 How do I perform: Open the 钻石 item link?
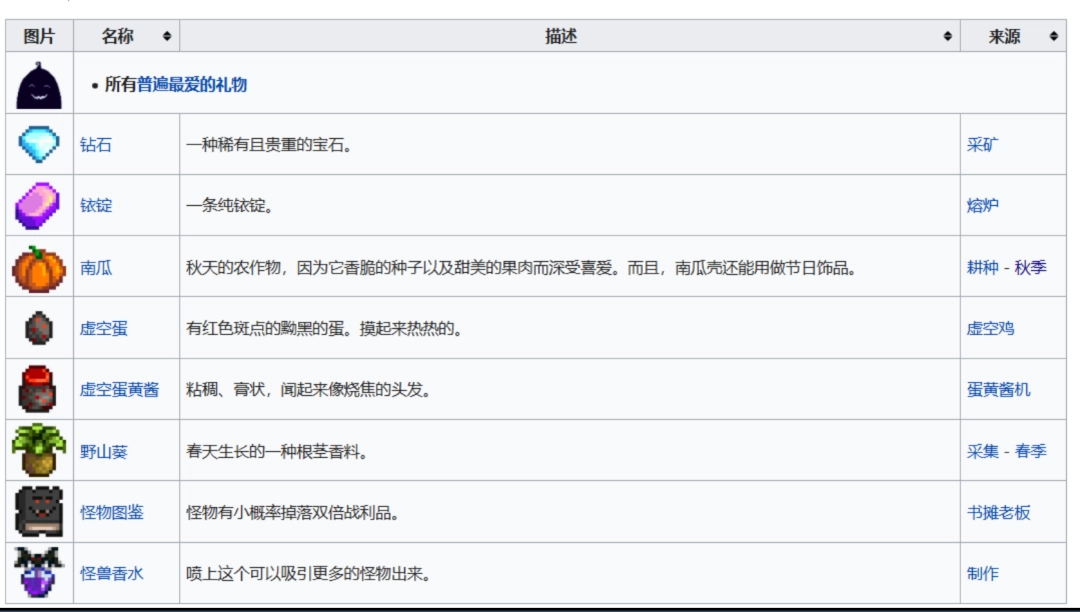tap(96, 145)
